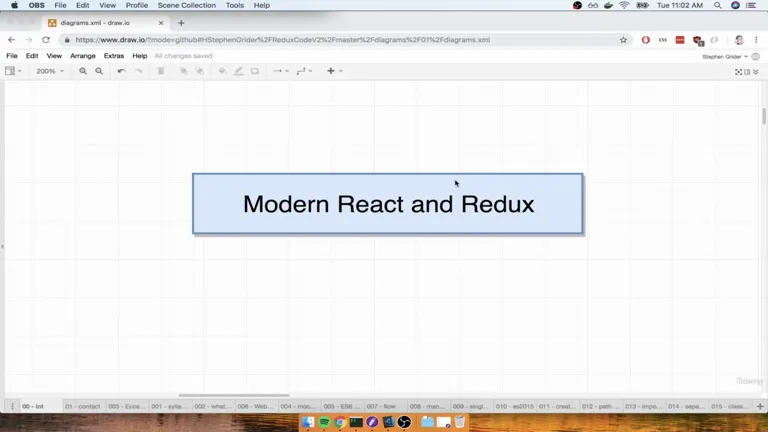Open the Stephen Grider account dropdown

point(725,57)
